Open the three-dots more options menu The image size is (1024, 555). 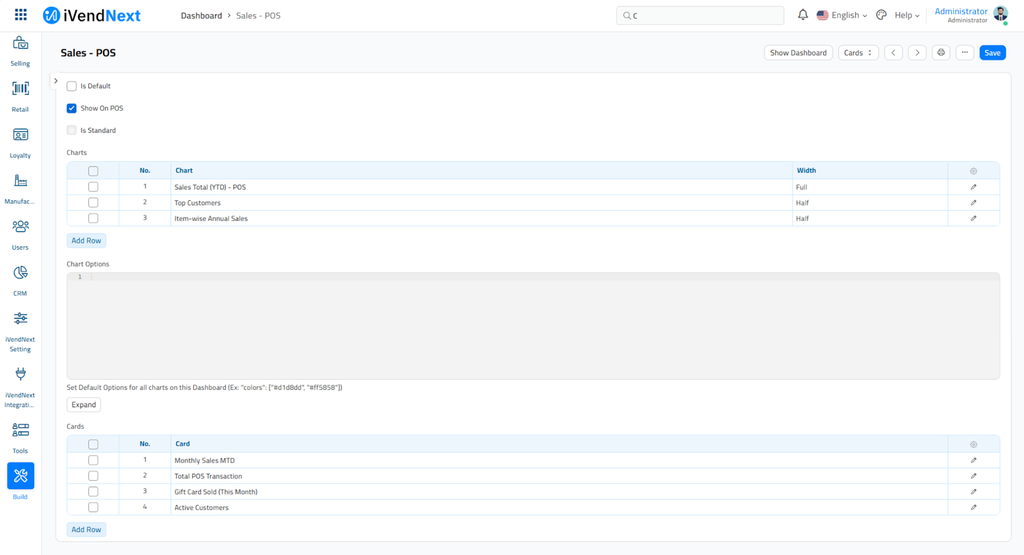pyautogui.click(x=964, y=53)
